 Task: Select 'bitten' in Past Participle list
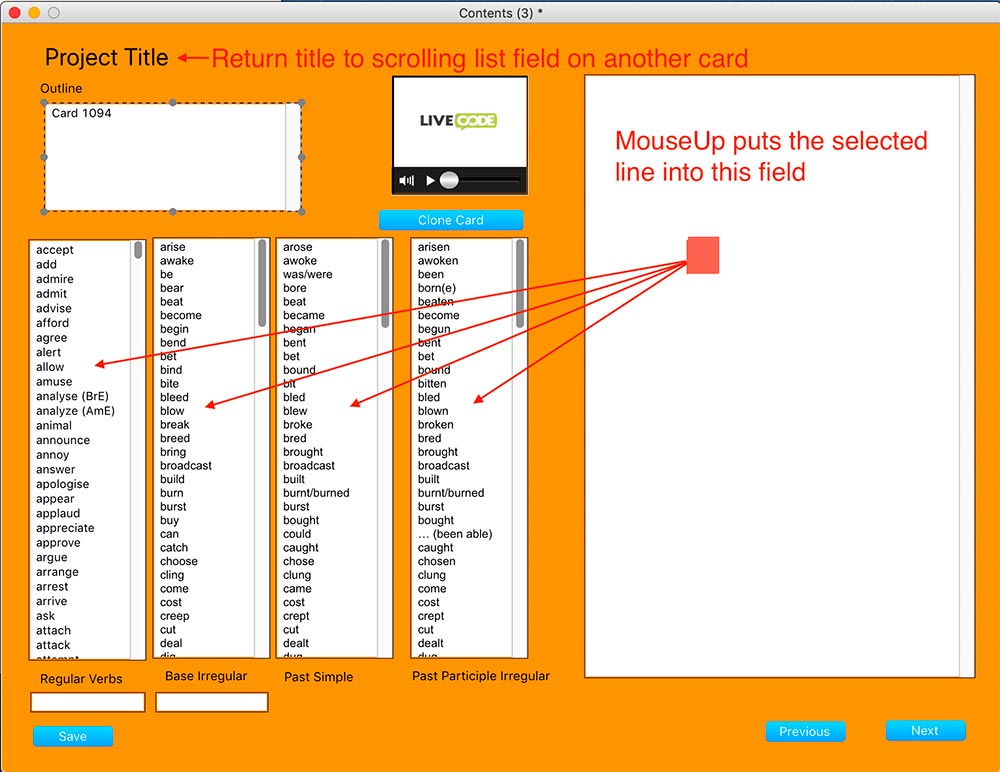[432, 383]
